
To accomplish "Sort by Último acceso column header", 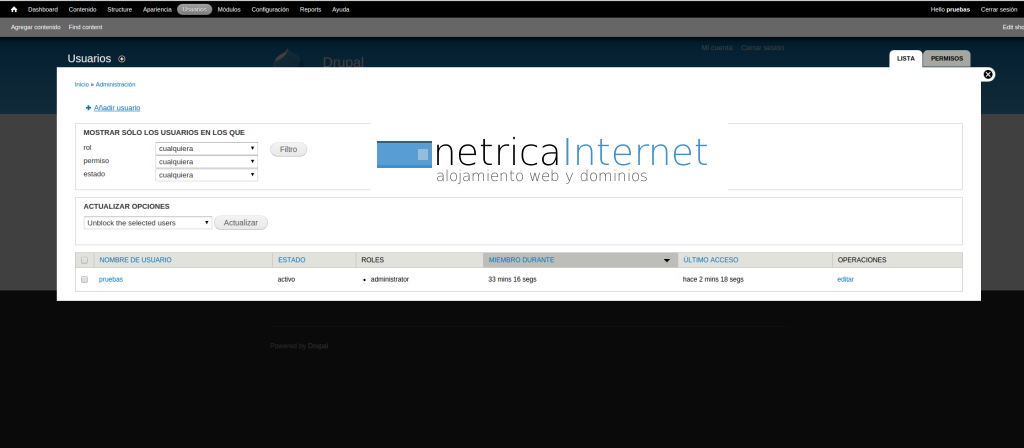I will click(711, 260).
